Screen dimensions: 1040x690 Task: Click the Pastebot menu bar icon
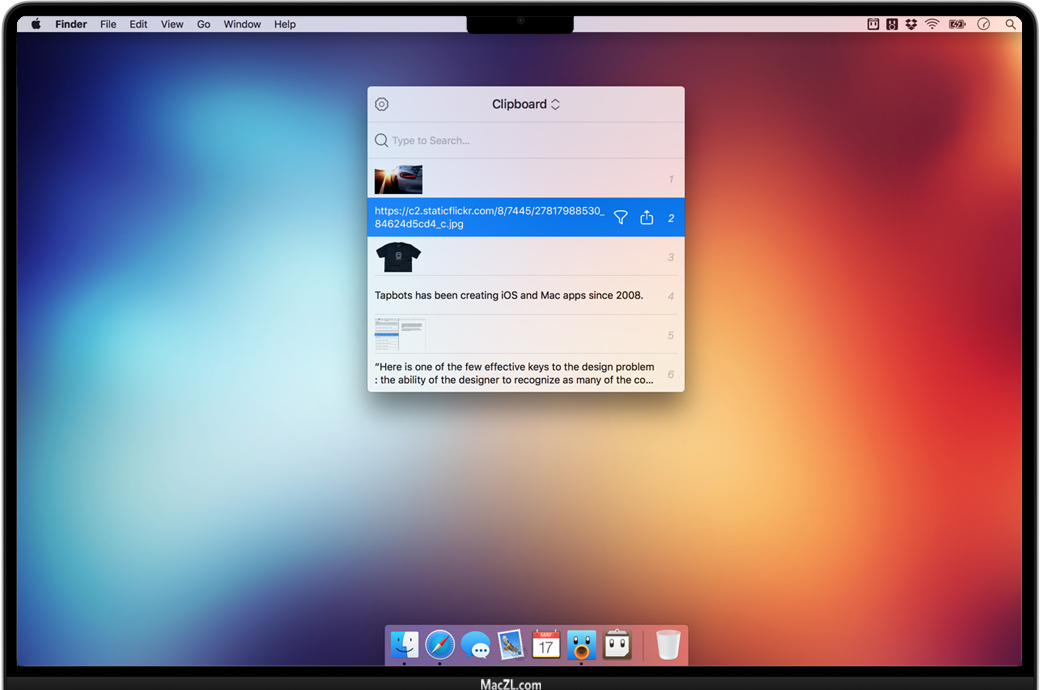873,24
